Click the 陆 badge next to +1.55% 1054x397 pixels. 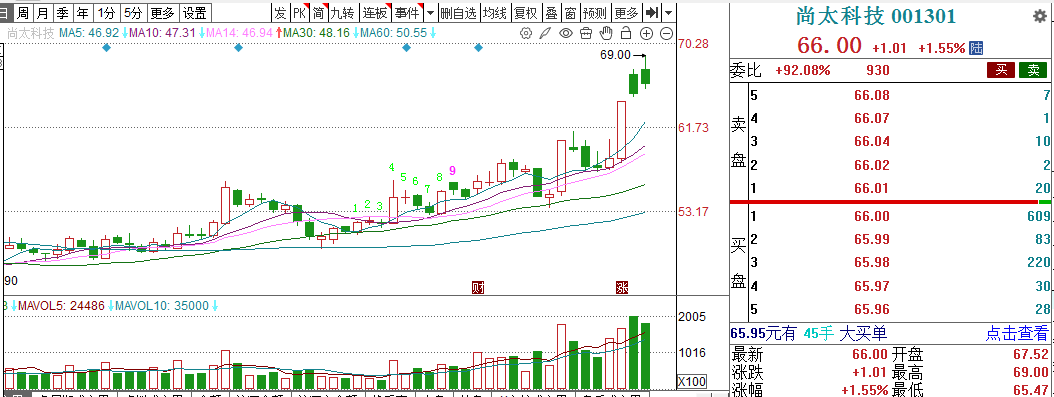pyautogui.click(x=976, y=48)
